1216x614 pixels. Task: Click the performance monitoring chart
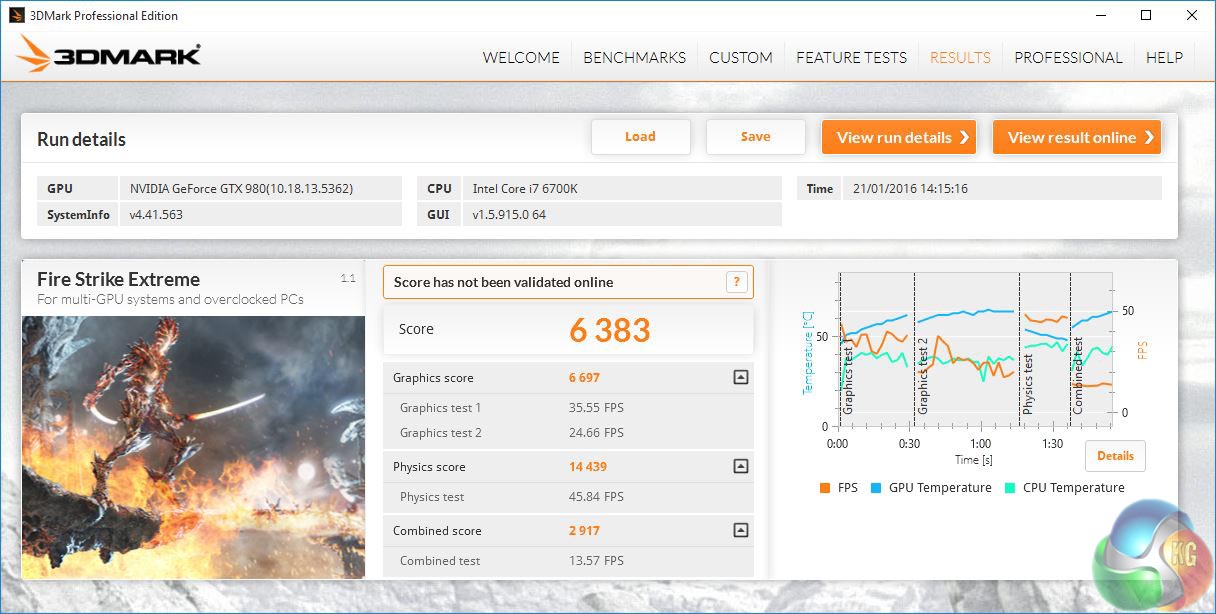(x=976, y=348)
